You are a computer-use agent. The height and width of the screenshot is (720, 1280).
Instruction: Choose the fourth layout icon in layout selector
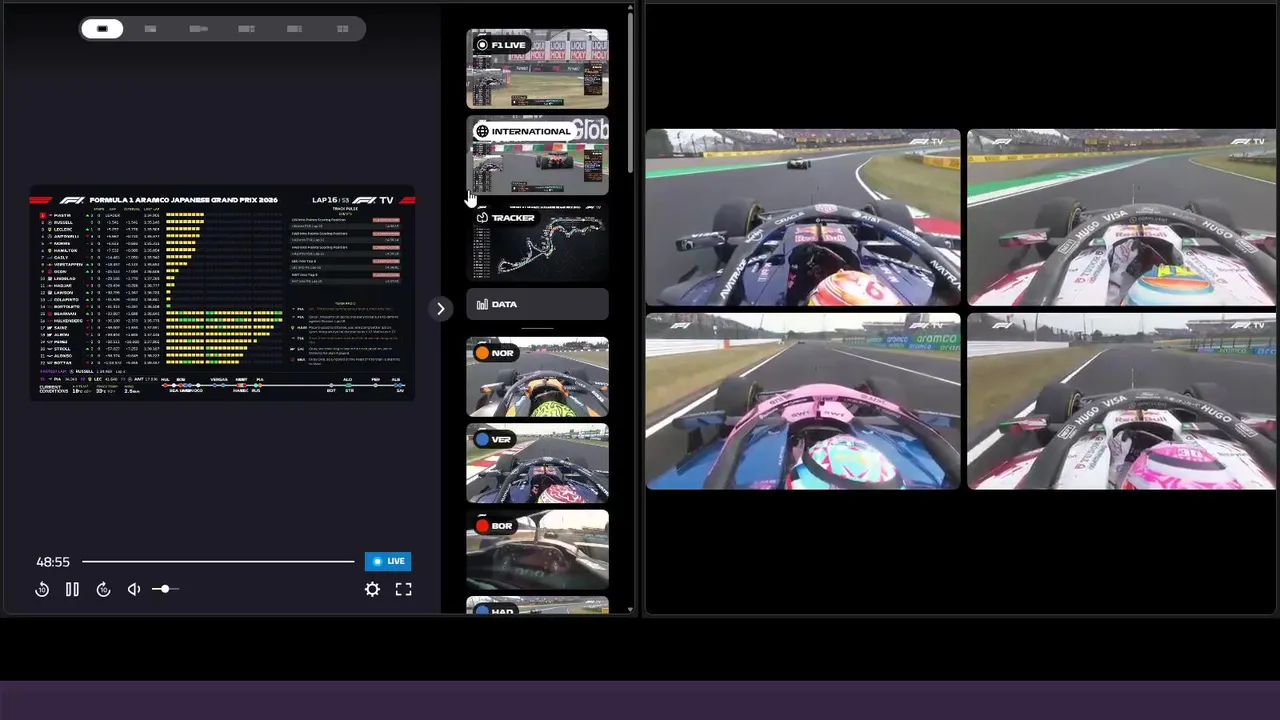click(x=246, y=29)
